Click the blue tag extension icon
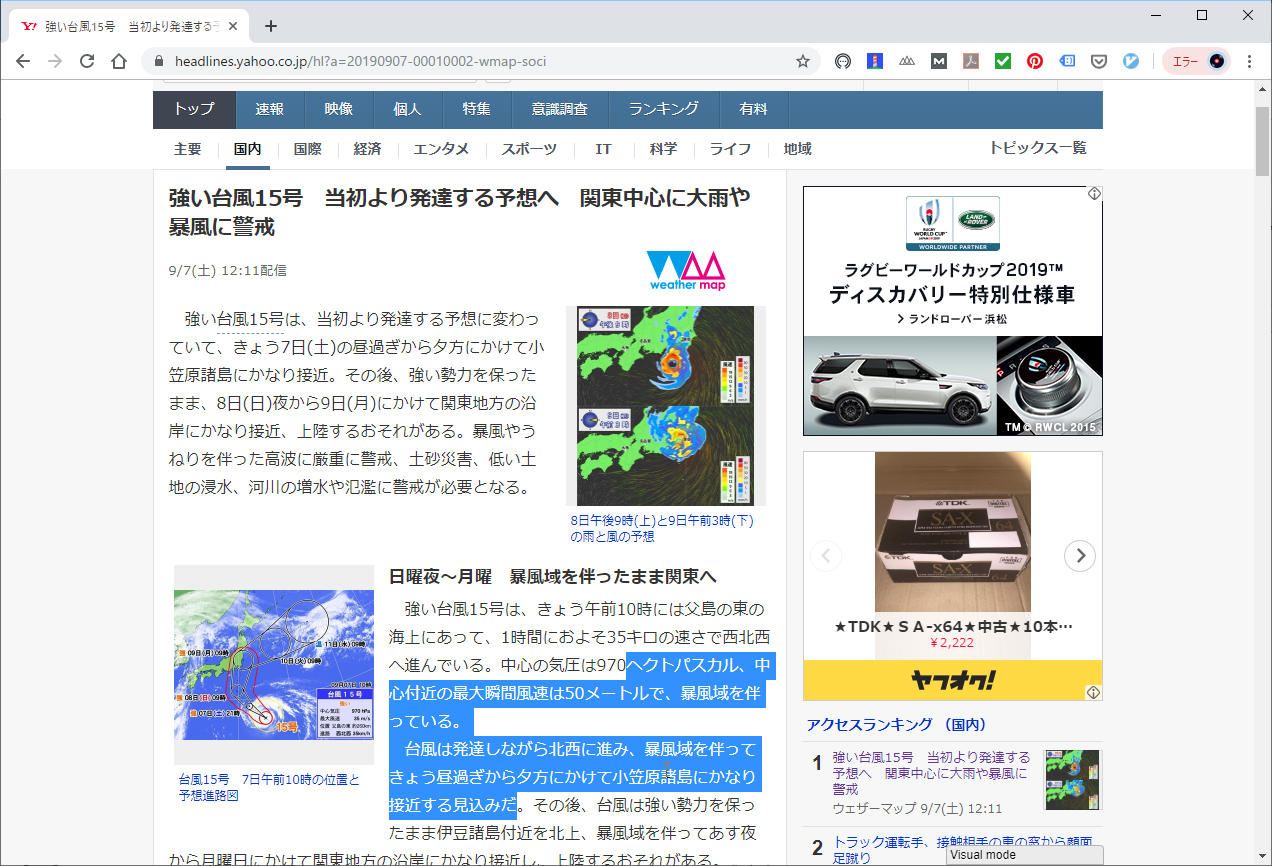 pos(1067,61)
